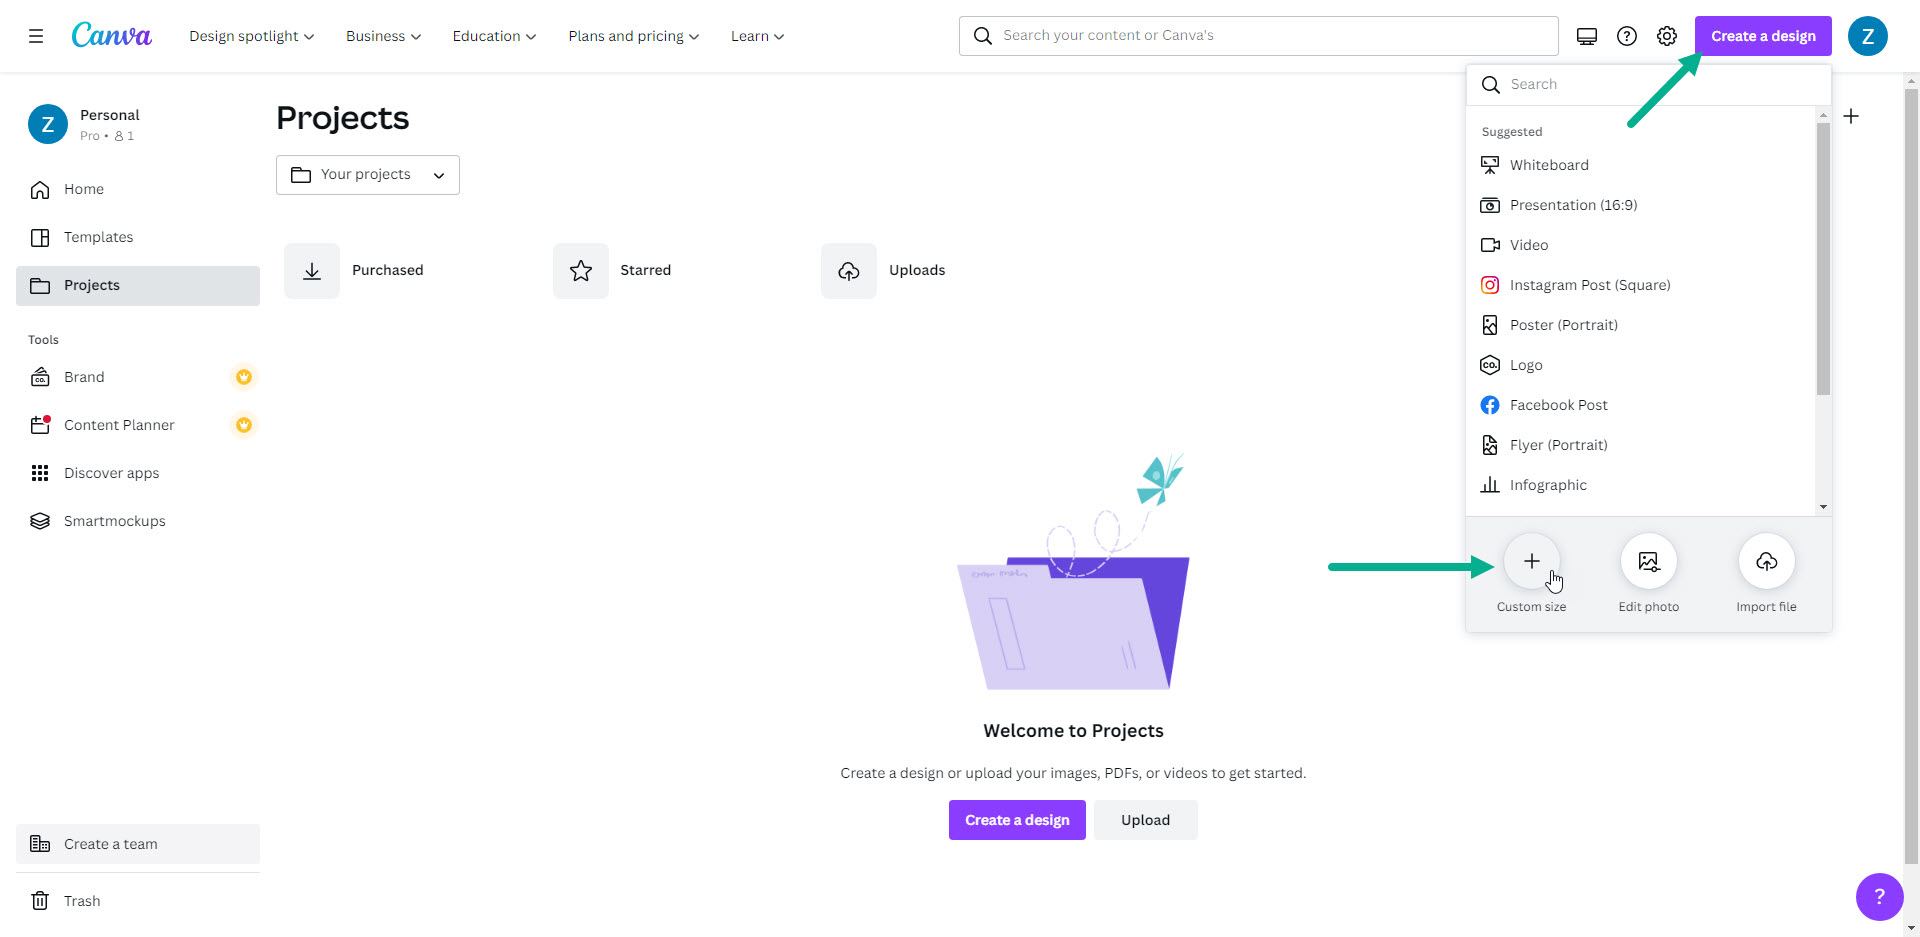Click the purple Create a design button
Viewport: 1920px width, 937px height.
(x=1762, y=35)
